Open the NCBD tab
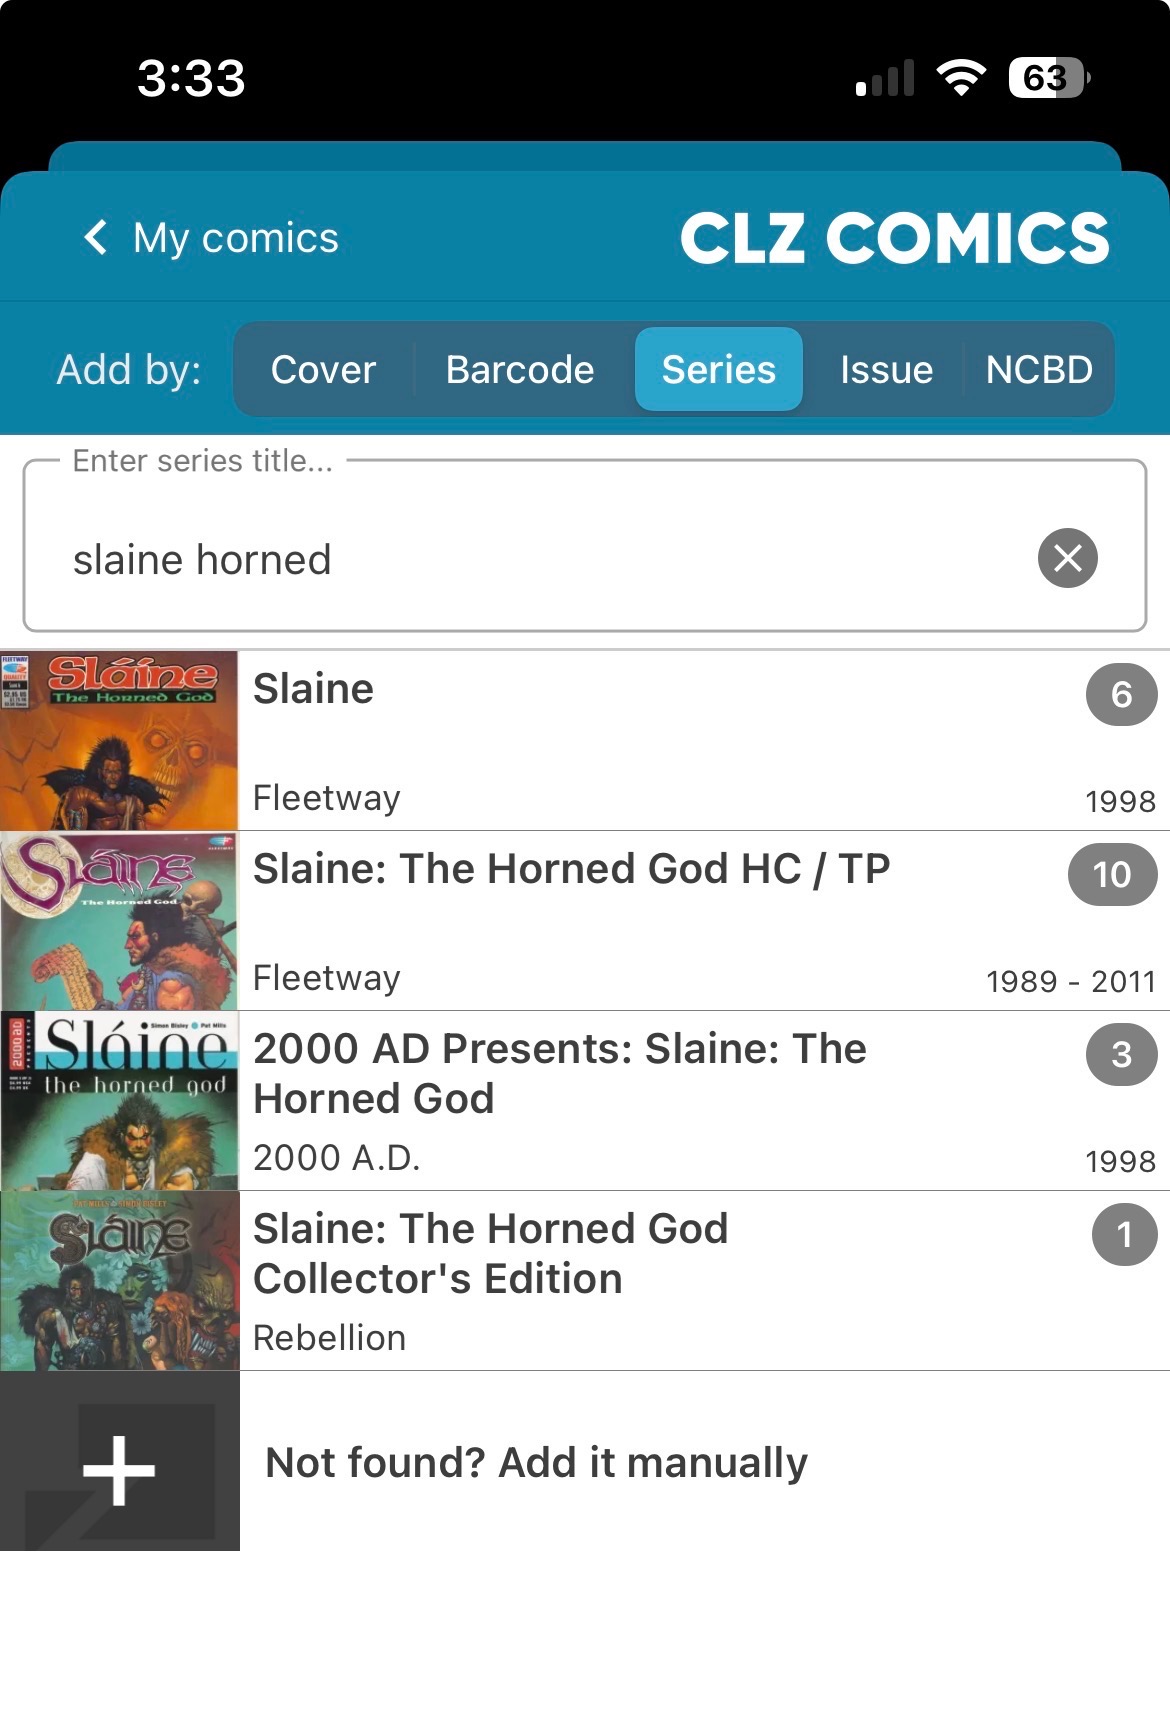 1039,370
